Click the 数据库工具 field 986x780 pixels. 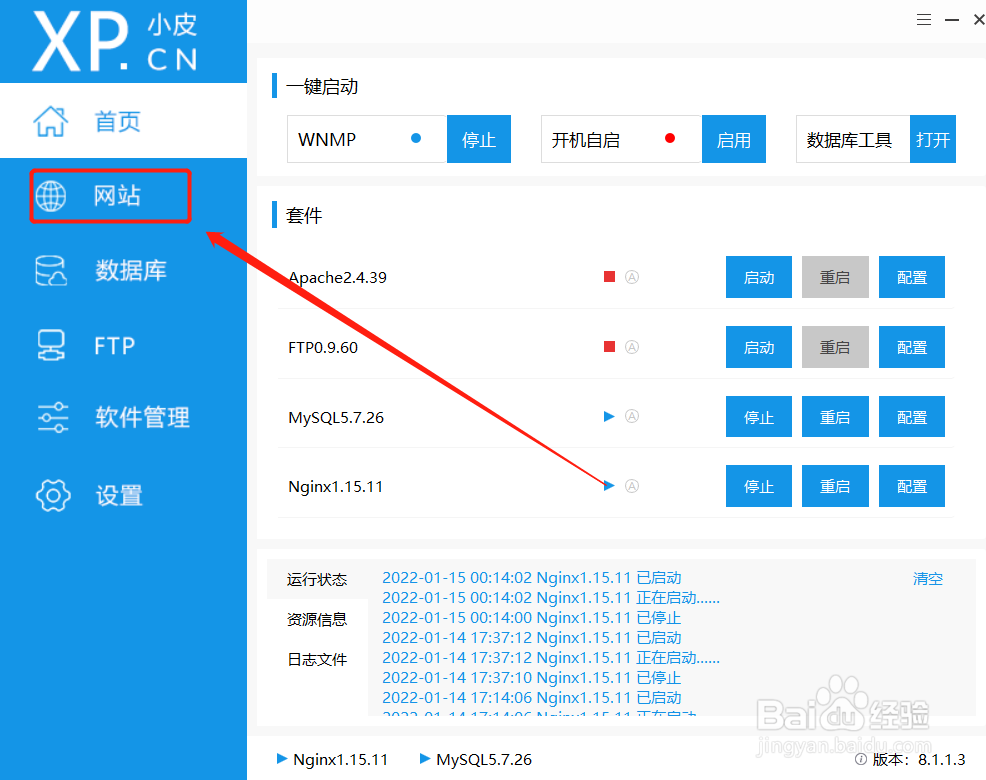[853, 139]
